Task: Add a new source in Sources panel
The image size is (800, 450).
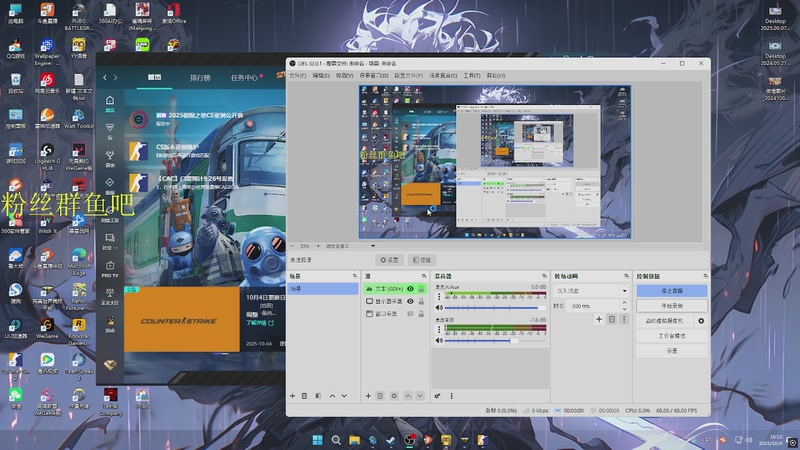Action: pos(368,396)
